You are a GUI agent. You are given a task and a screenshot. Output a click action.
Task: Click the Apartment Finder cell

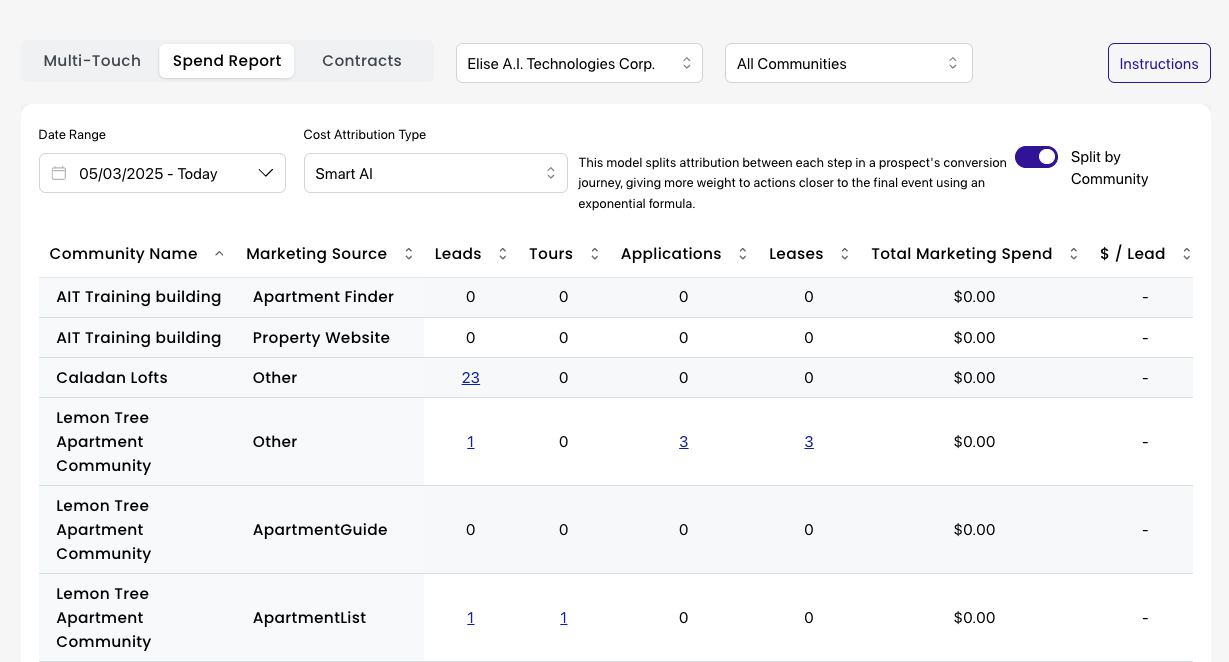323,297
